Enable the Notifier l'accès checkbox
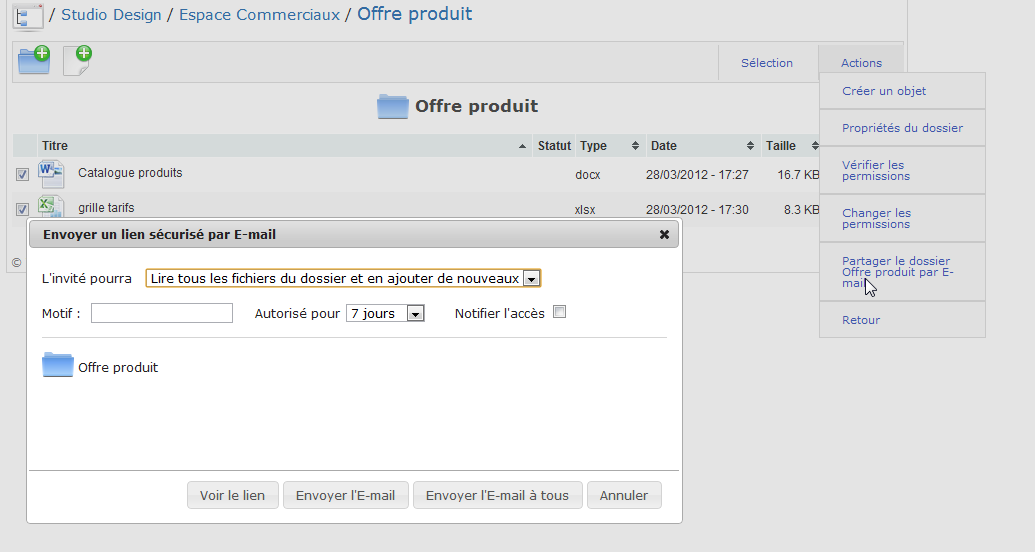Image resolution: width=1035 pixels, height=552 pixels. pos(560,312)
